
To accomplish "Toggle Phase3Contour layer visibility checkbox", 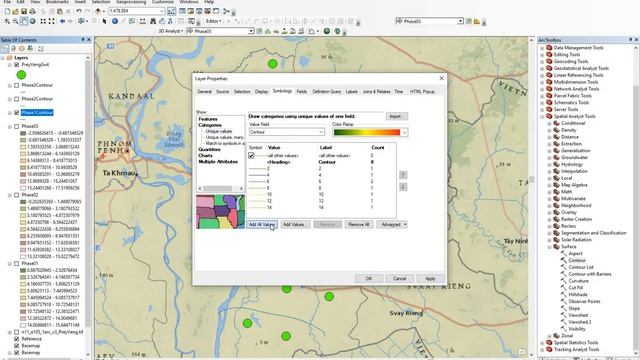I will tap(17, 85).
